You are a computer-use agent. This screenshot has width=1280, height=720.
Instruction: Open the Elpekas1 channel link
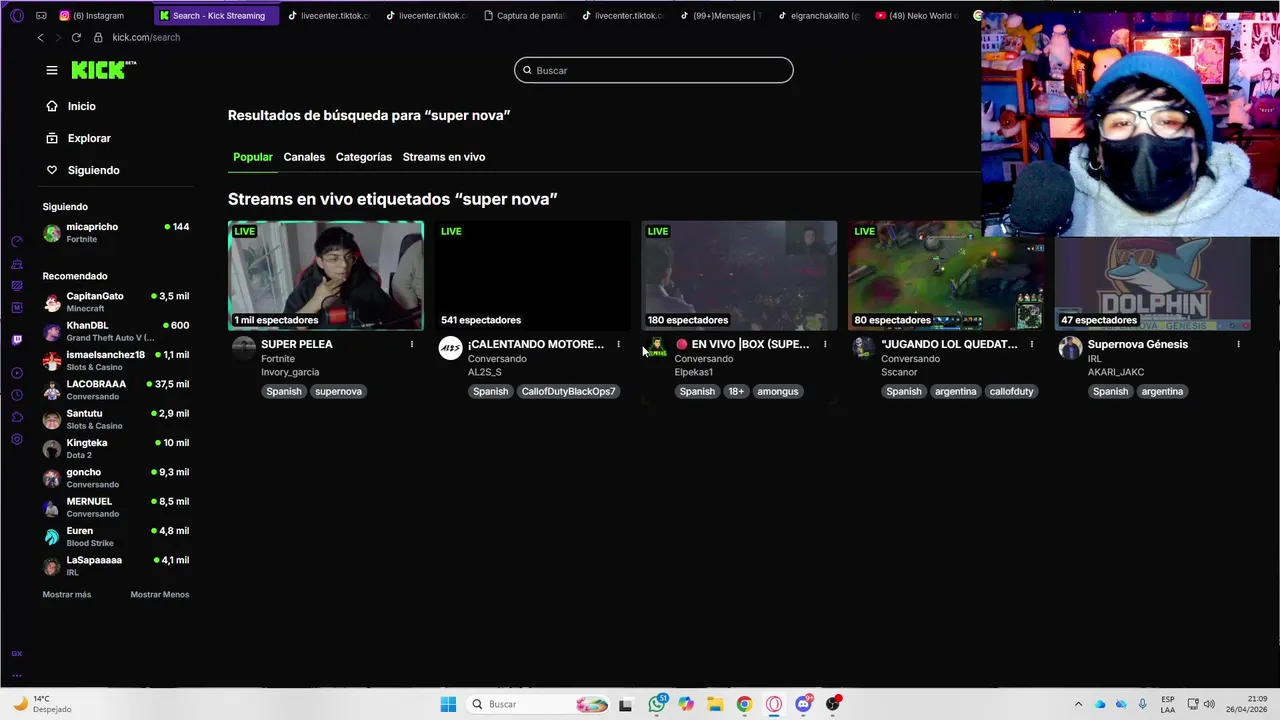(x=694, y=372)
